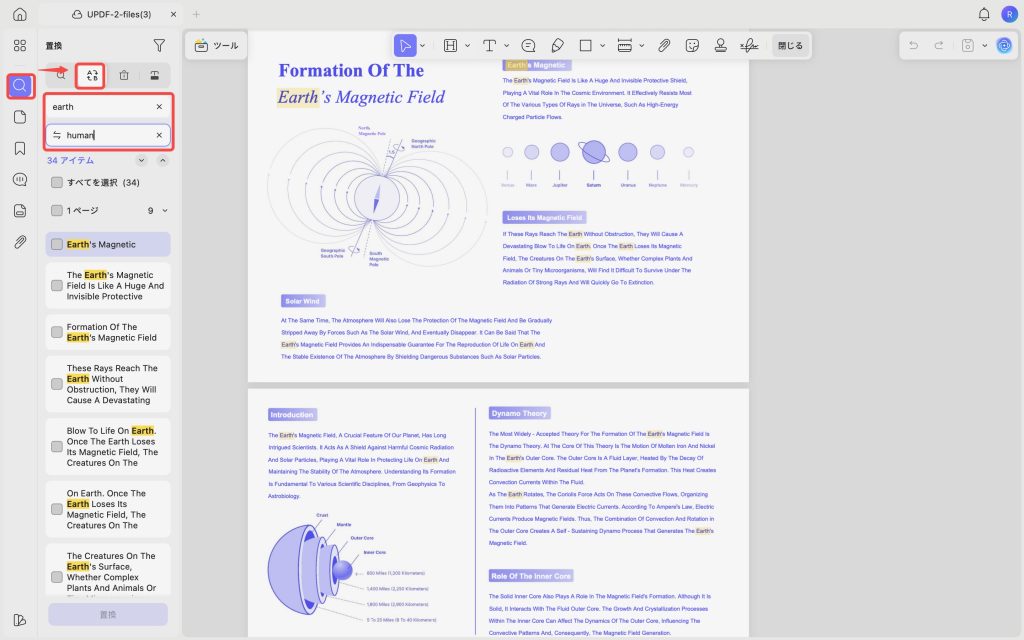Check the page 1 checkbox

tap(57, 210)
